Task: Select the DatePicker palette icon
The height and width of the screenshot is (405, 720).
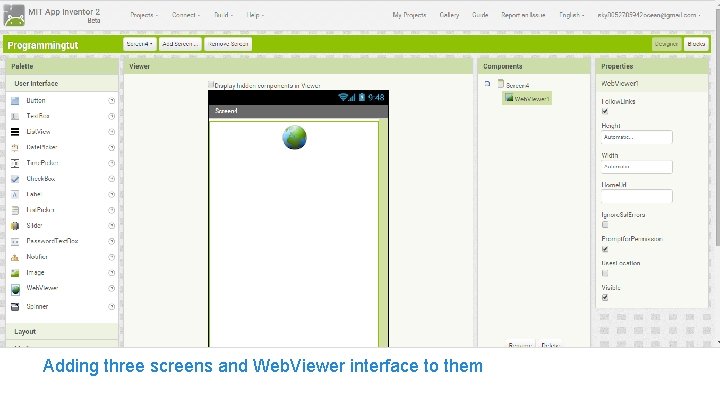Action: click(x=15, y=147)
